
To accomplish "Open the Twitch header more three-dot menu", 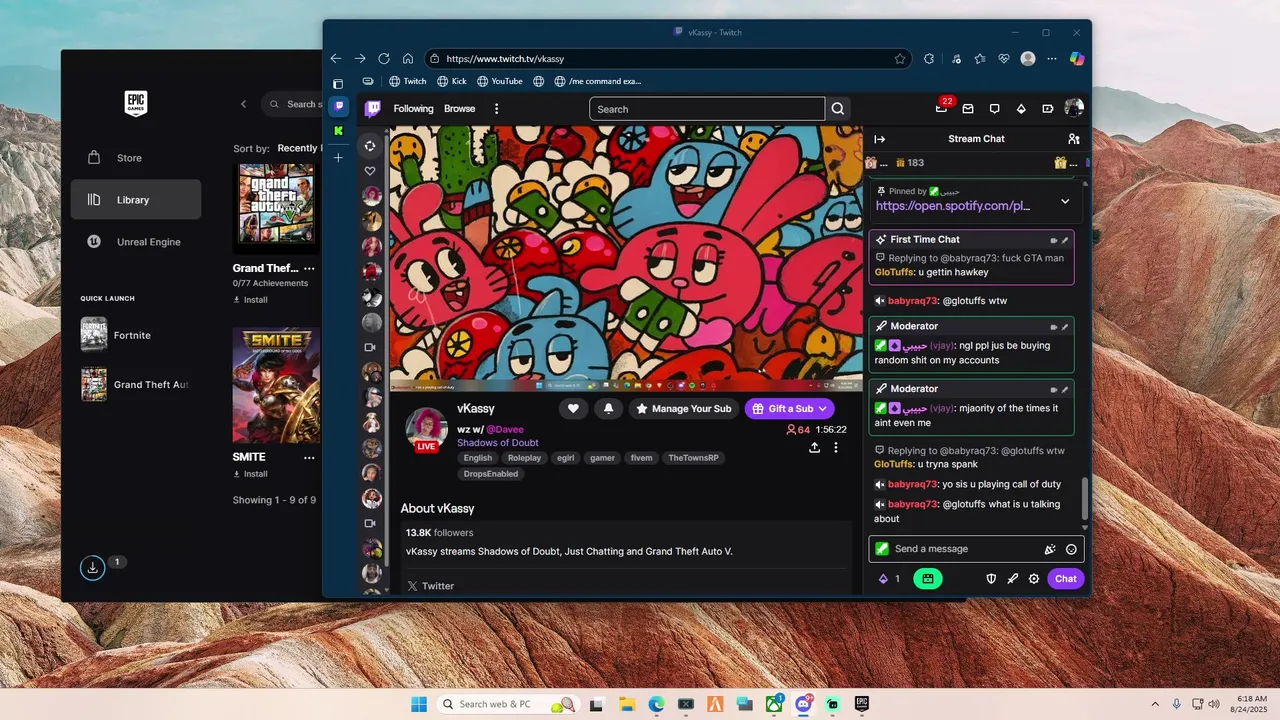I will tap(496, 109).
